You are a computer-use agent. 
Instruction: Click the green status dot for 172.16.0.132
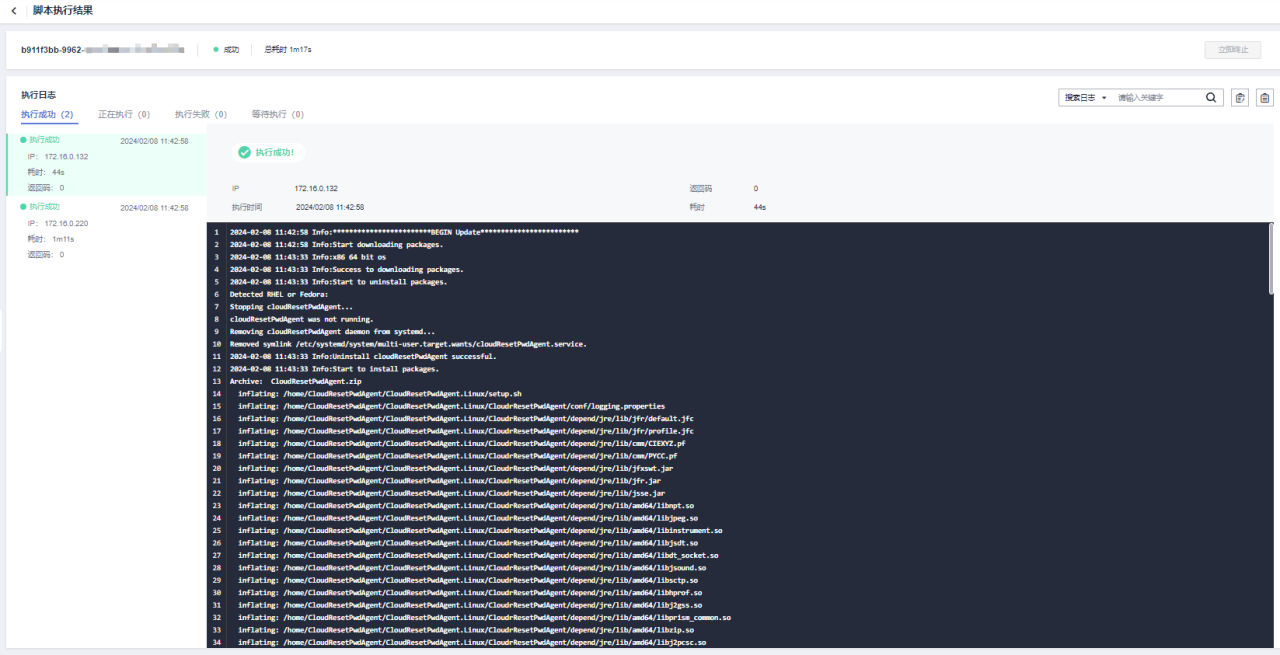[x=23, y=140]
